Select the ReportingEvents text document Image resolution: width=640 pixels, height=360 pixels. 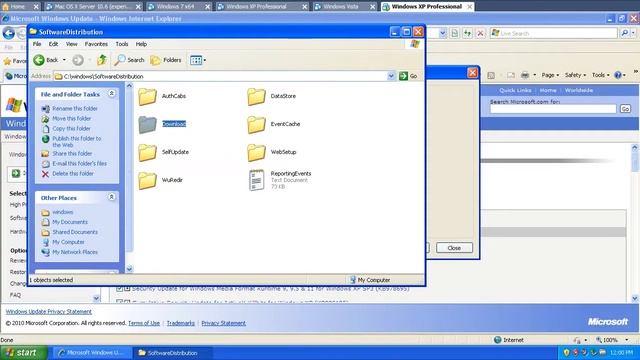pos(280,180)
